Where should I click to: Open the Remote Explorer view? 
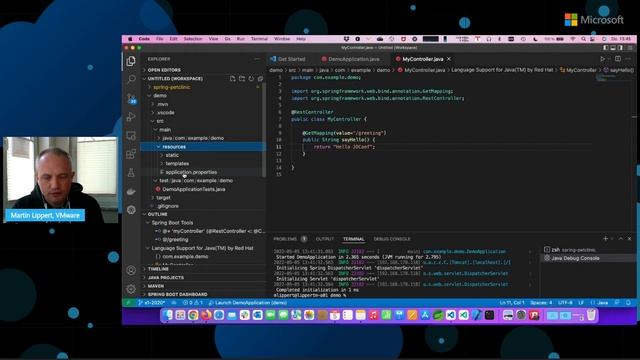[x=131, y=136]
